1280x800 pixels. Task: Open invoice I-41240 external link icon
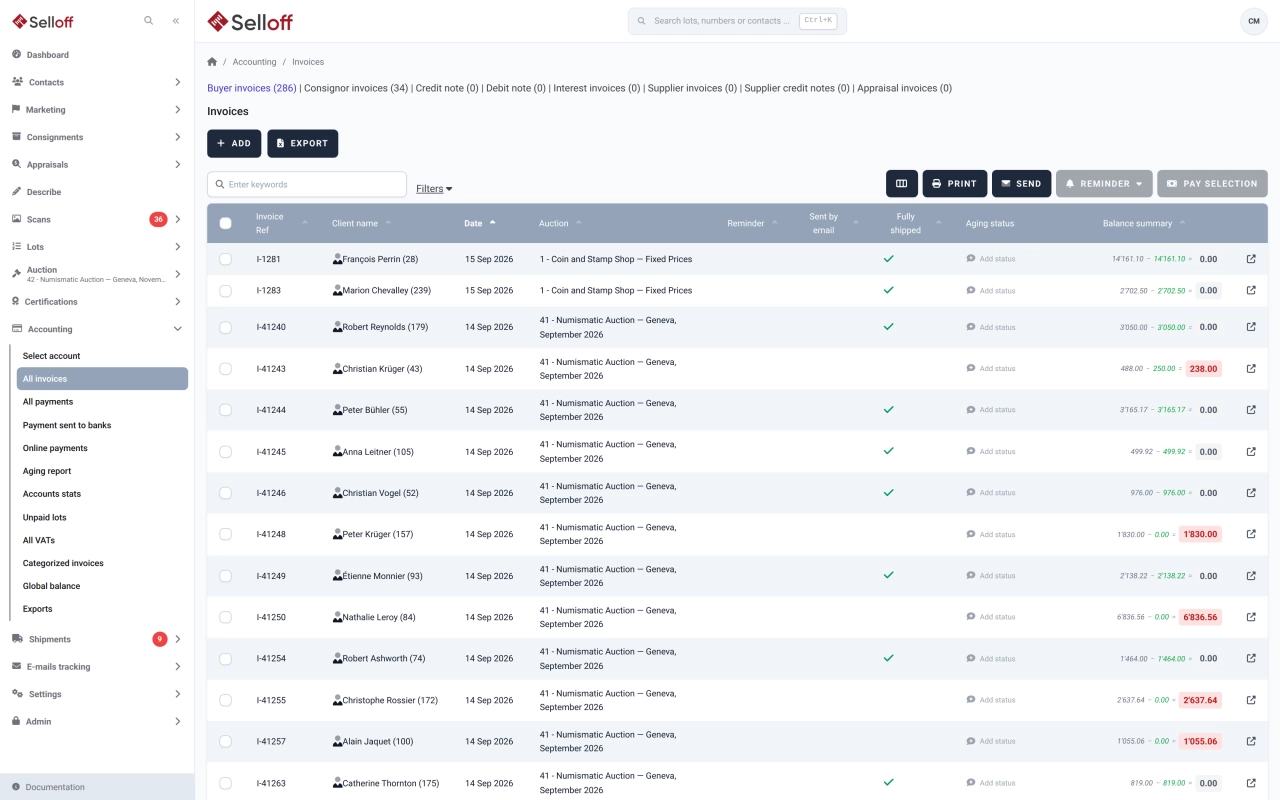click(x=1251, y=327)
